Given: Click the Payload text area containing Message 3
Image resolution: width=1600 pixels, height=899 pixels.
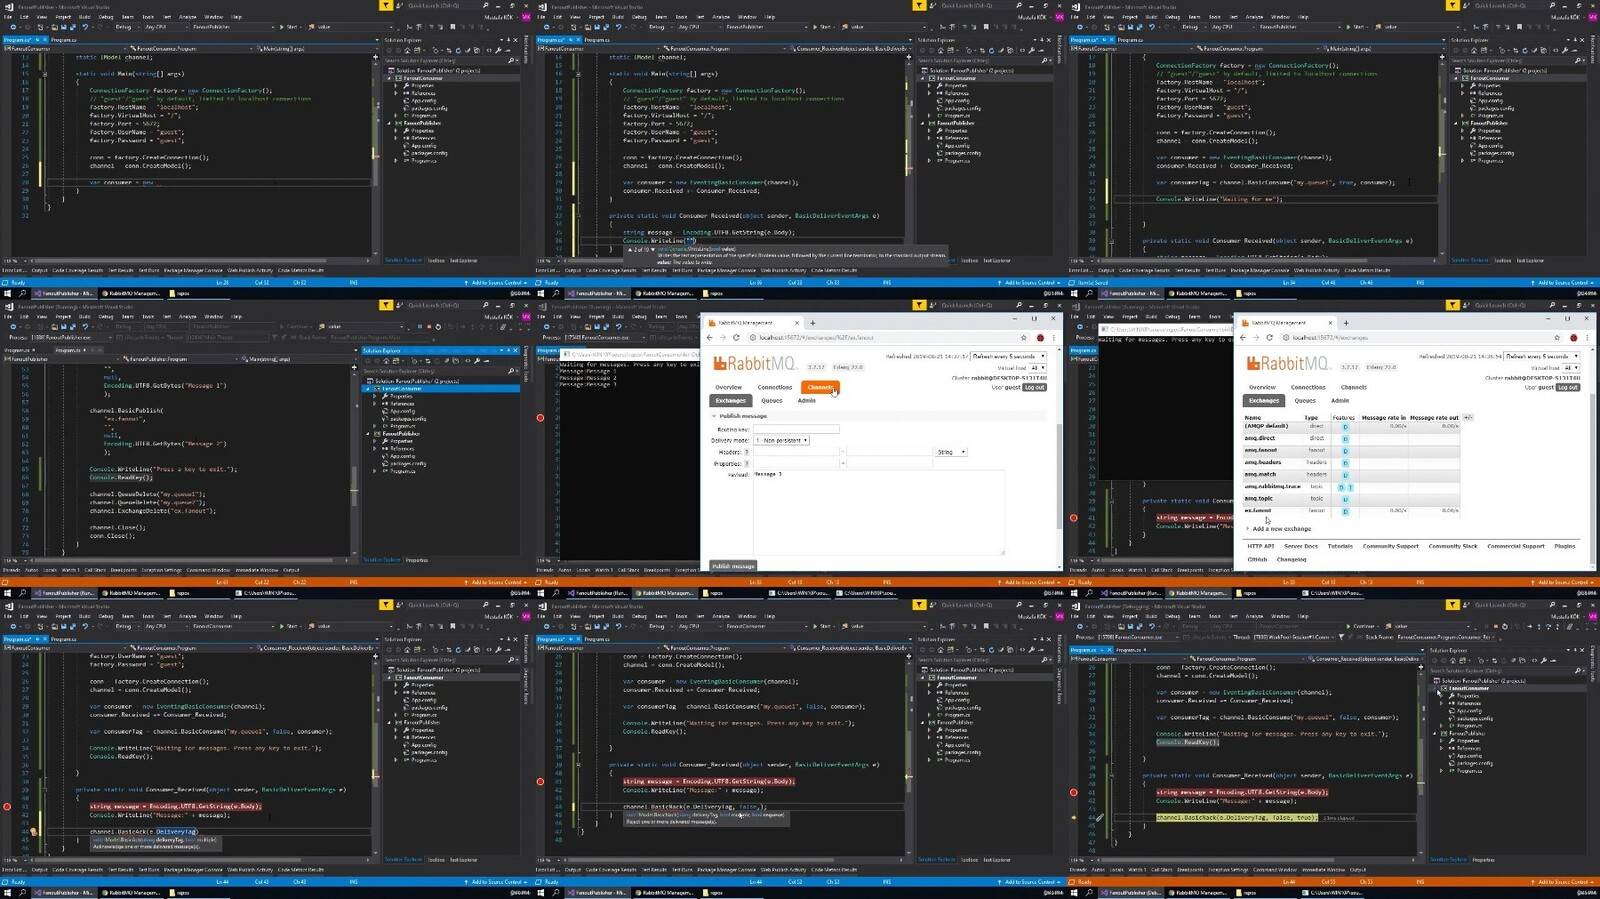Looking at the screenshot, I should point(878,512).
